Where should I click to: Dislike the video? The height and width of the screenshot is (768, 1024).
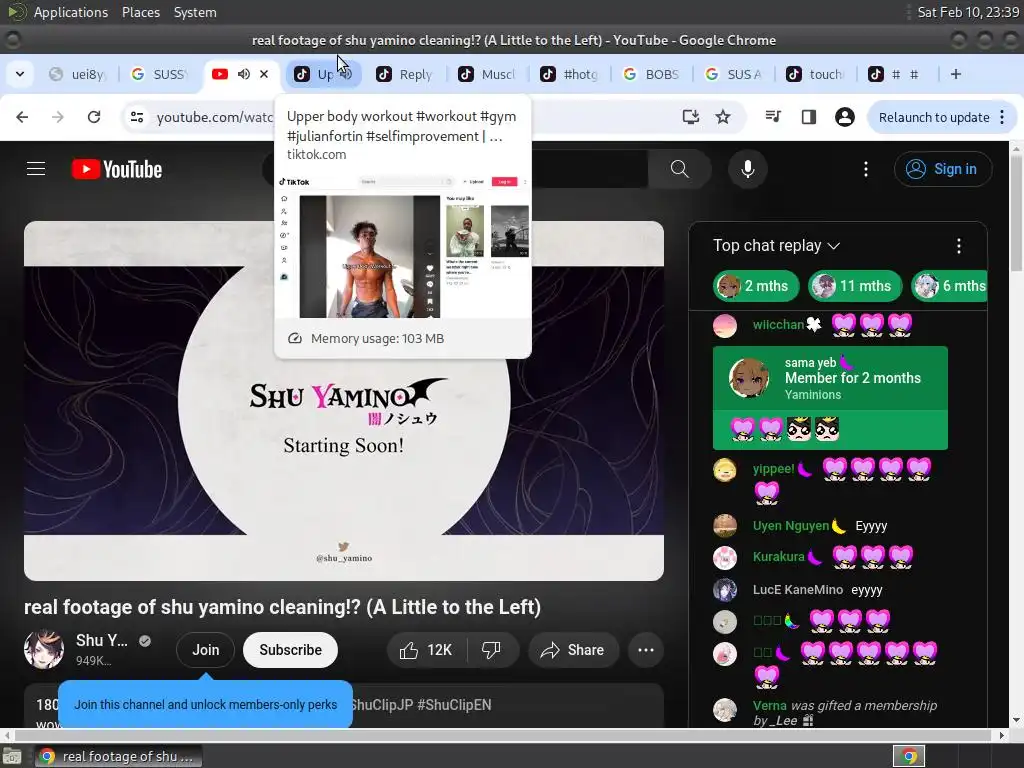pos(491,650)
